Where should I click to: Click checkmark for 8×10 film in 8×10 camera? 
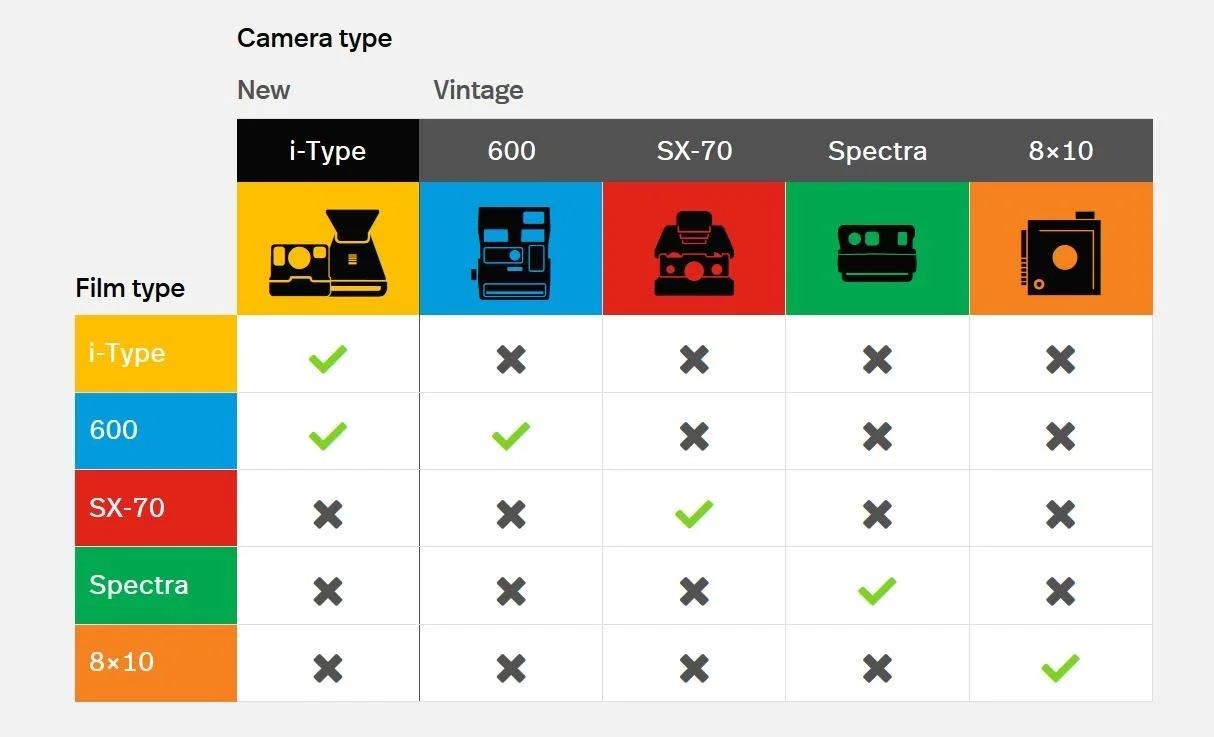point(1060,667)
